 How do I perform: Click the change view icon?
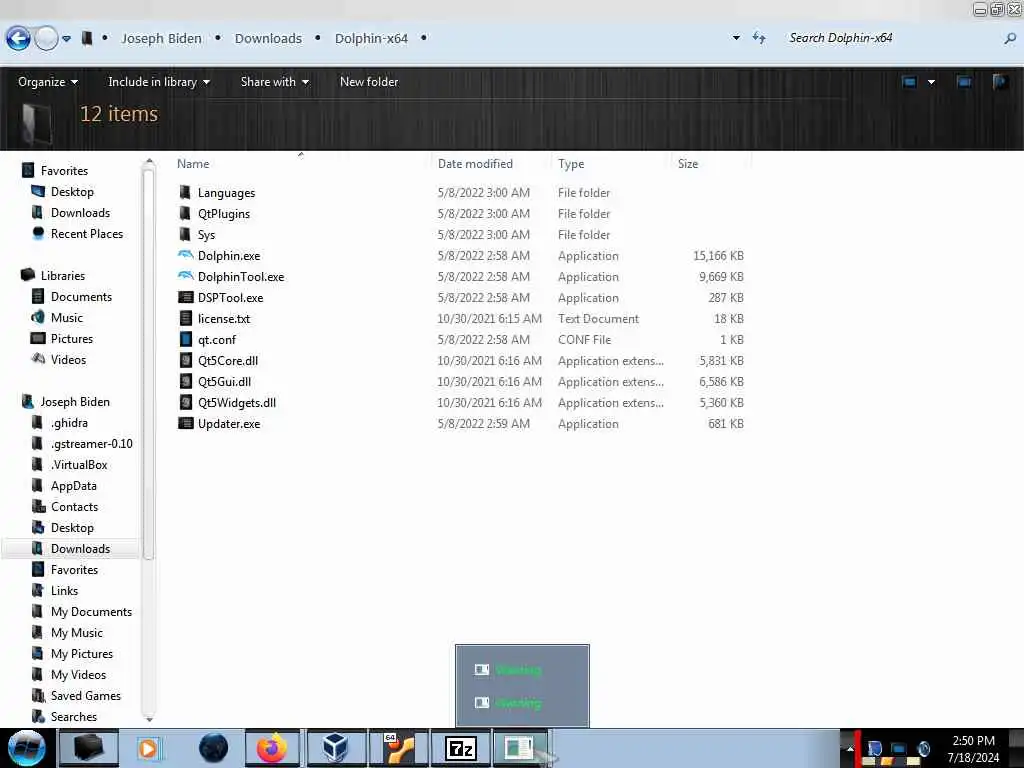pyautogui.click(x=909, y=82)
